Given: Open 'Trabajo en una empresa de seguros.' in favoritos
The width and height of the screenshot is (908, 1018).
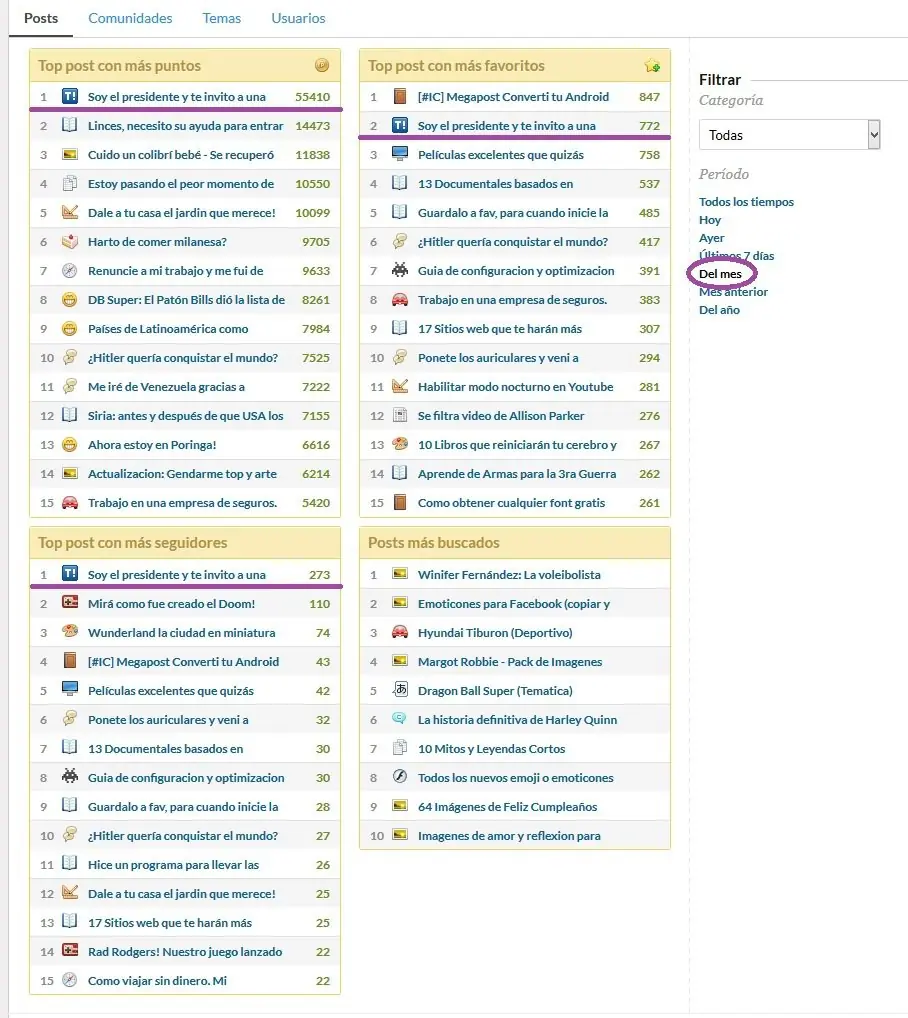Looking at the screenshot, I should [x=513, y=300].
